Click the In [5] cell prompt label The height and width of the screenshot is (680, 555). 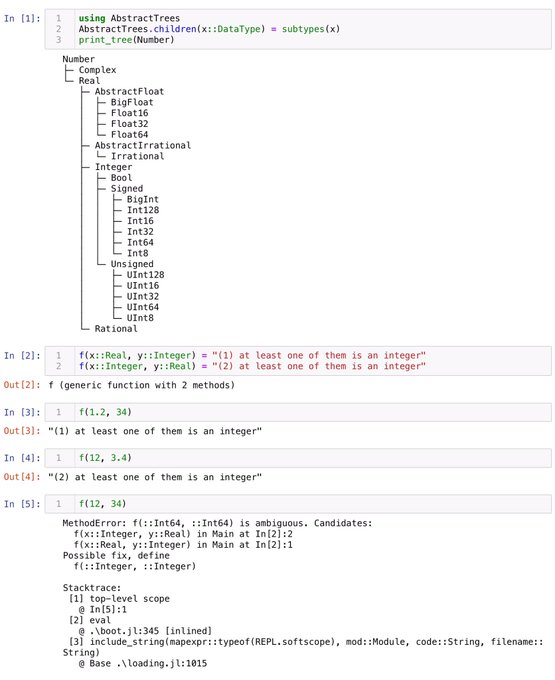tap(22, 504)
